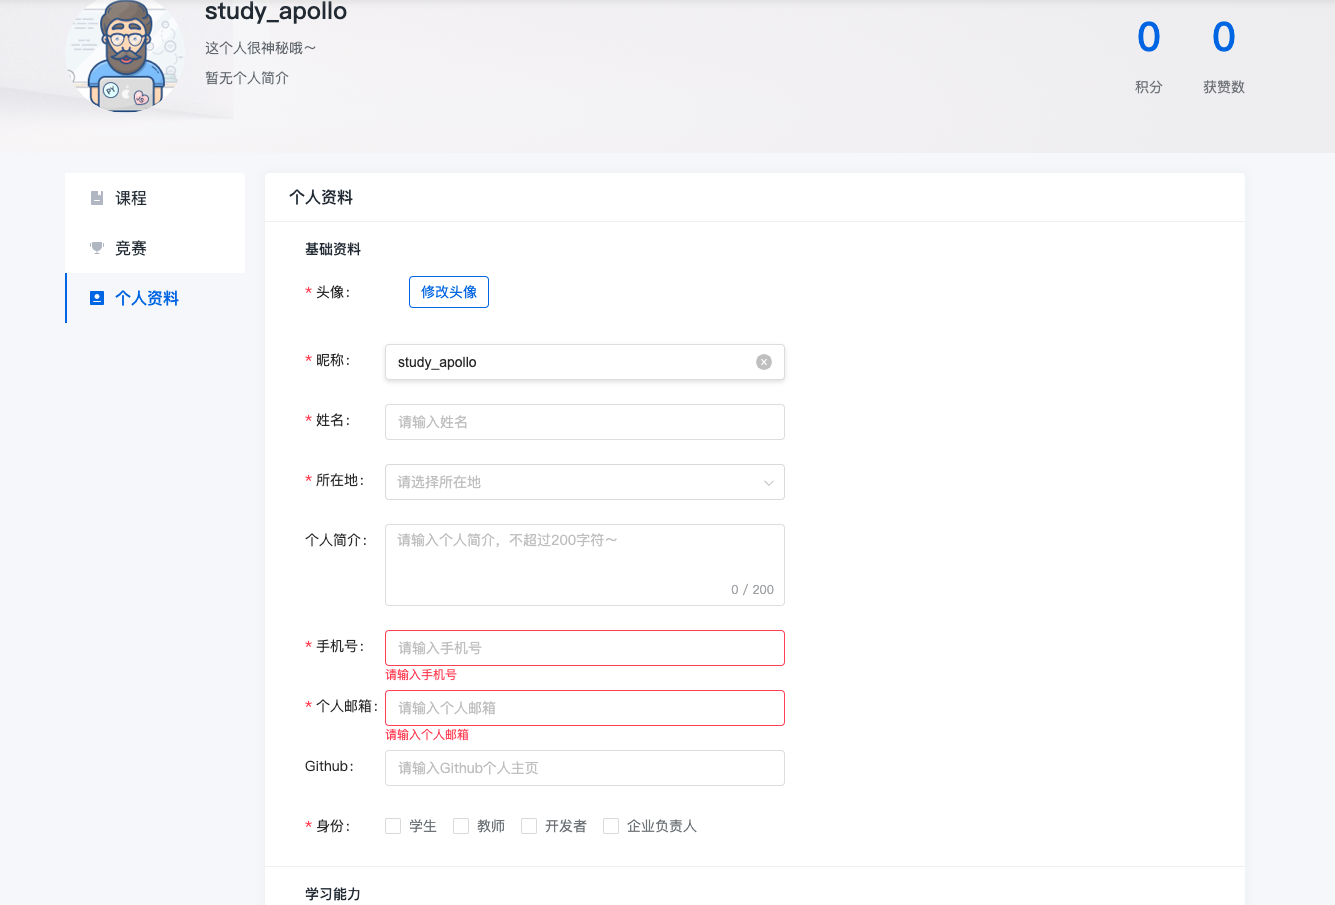Clear the nickname field with the X icon
This screenshot has height=905, width=1335.
(x=764, y=362)
